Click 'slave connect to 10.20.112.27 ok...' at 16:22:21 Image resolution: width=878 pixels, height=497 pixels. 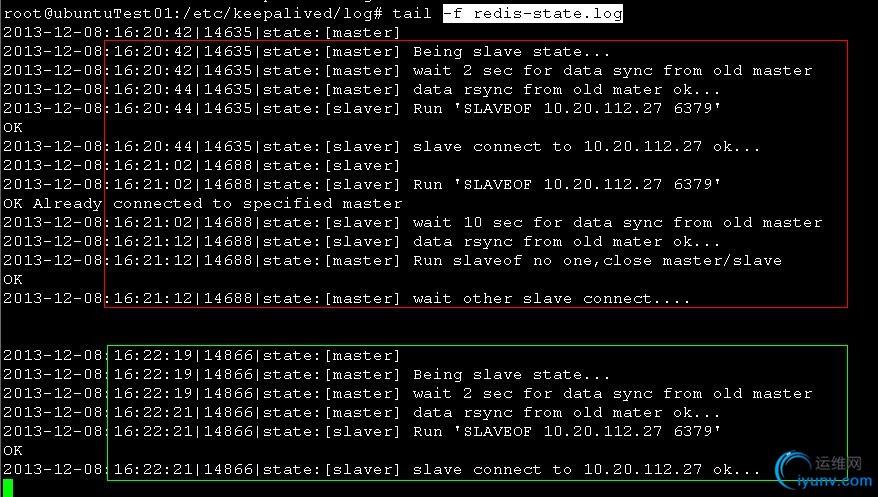586,470
